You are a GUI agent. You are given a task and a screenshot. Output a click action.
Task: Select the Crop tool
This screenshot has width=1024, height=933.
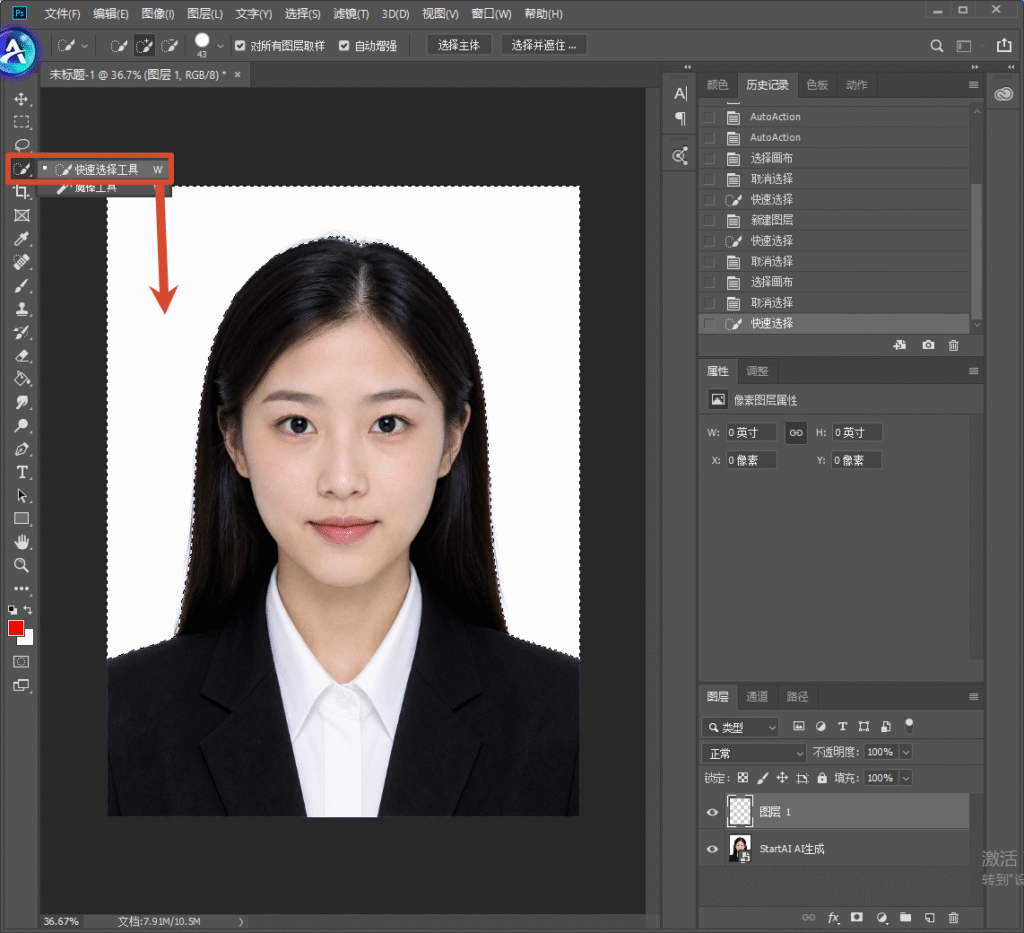(22, 192)
